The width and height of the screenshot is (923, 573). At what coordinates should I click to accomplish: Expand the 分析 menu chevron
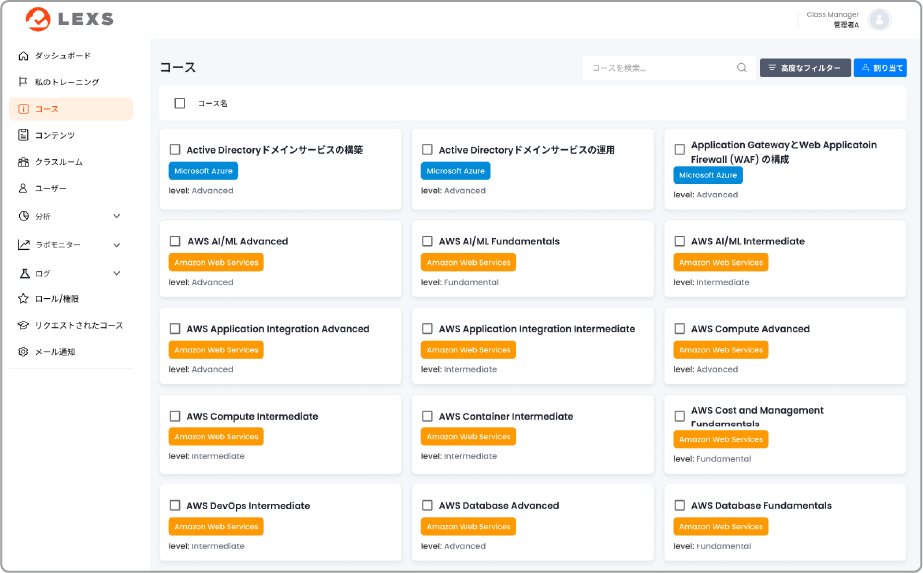click(117, 216)
